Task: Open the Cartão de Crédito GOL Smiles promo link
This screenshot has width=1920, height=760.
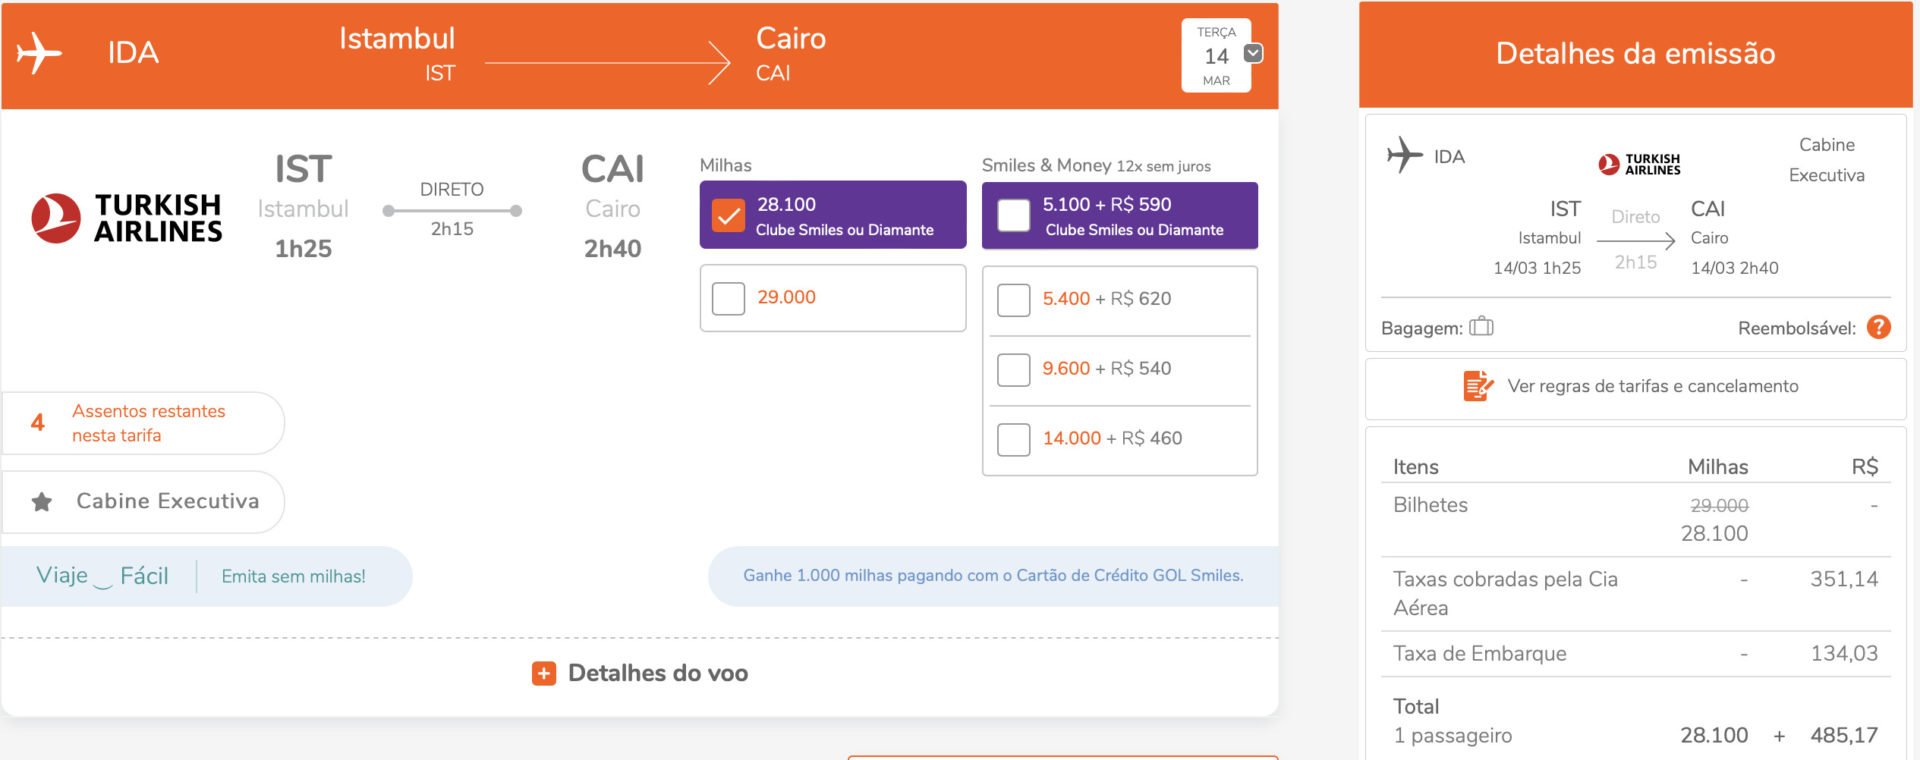Action: [993, 575]
